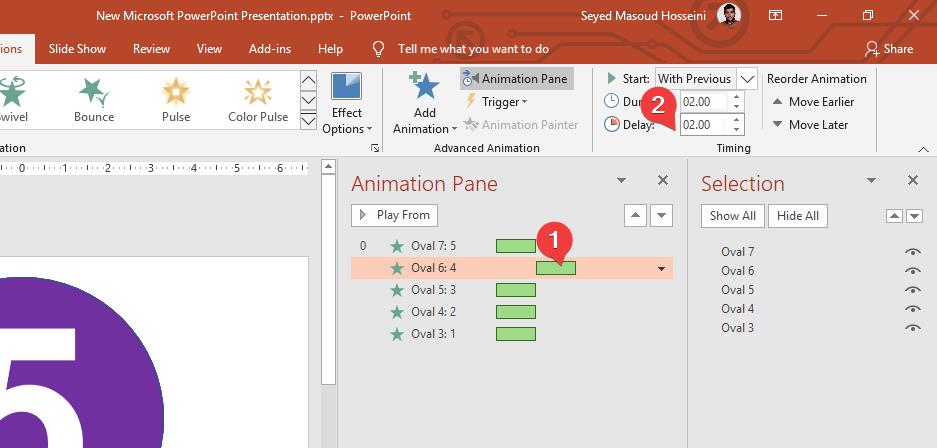937x448 pixels.
Task: Toggle the Animation Pane button
Action: click(x=517, y=79)
